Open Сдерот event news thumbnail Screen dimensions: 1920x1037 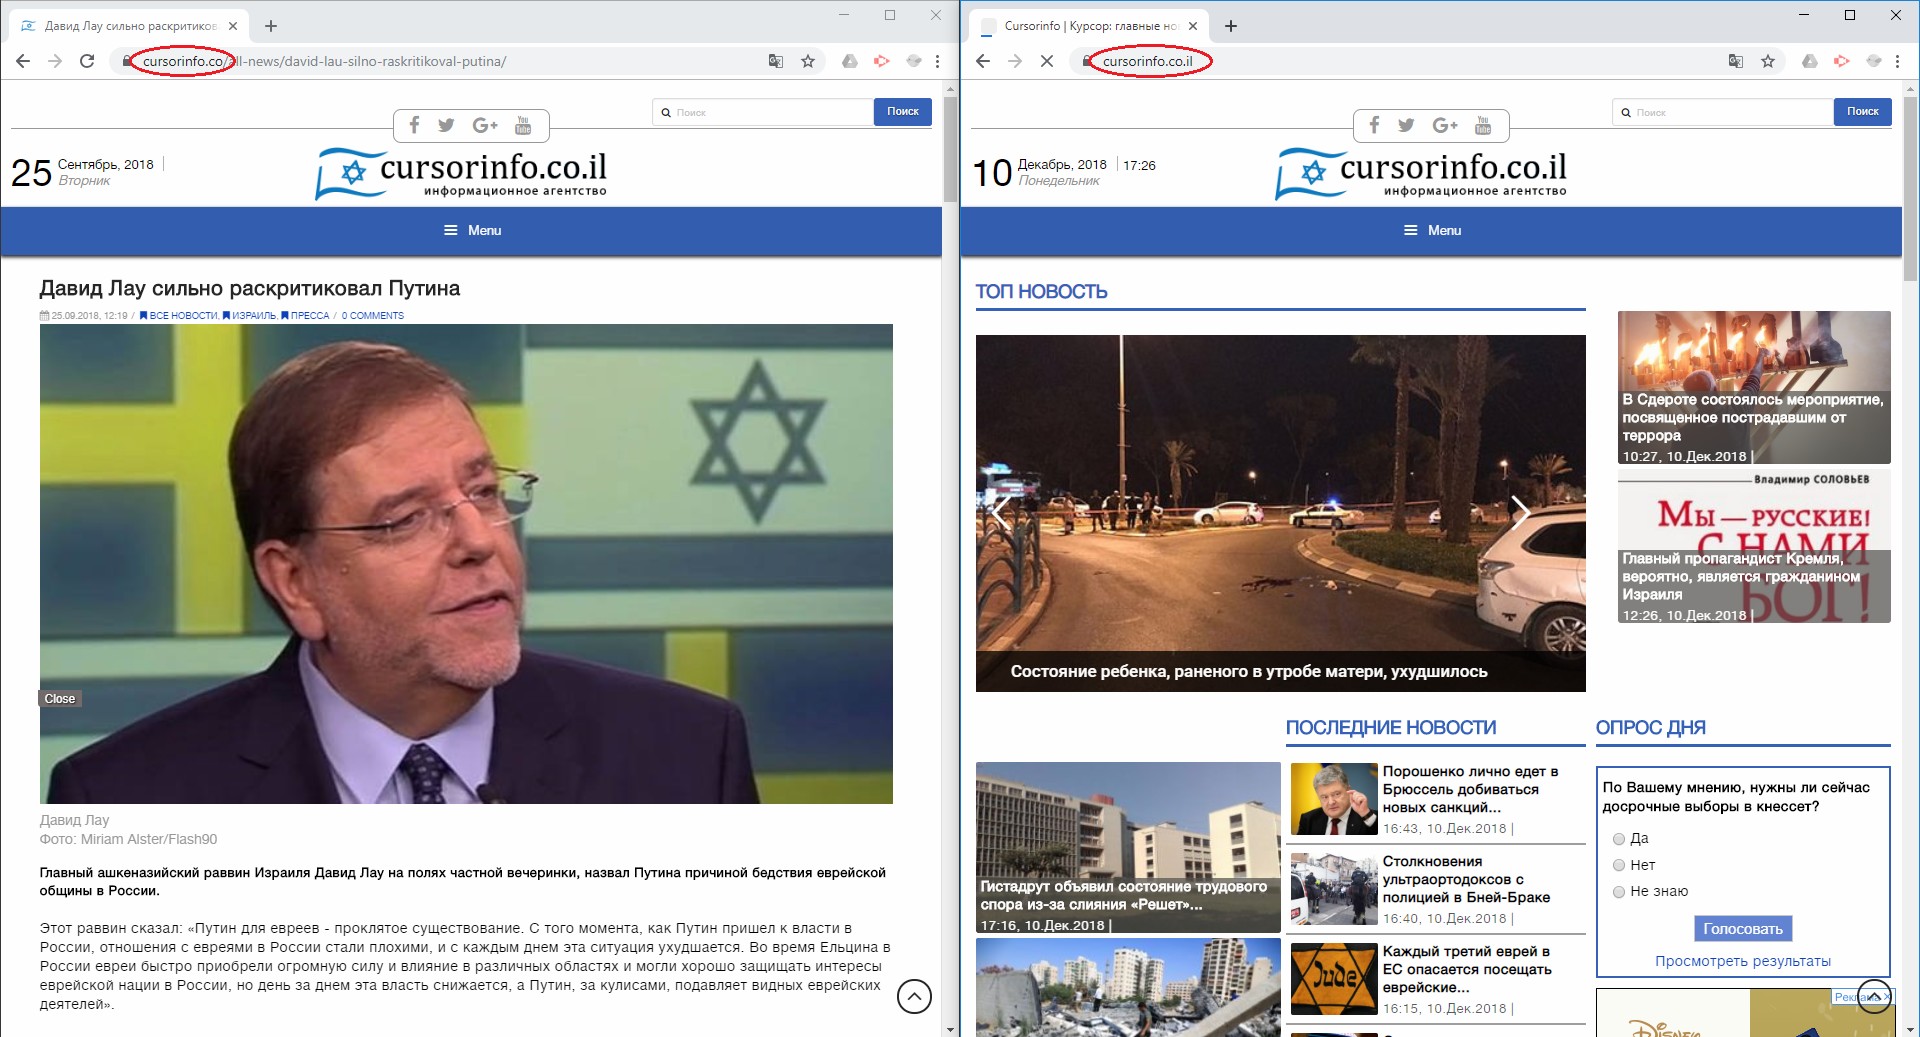point(1754,387)
